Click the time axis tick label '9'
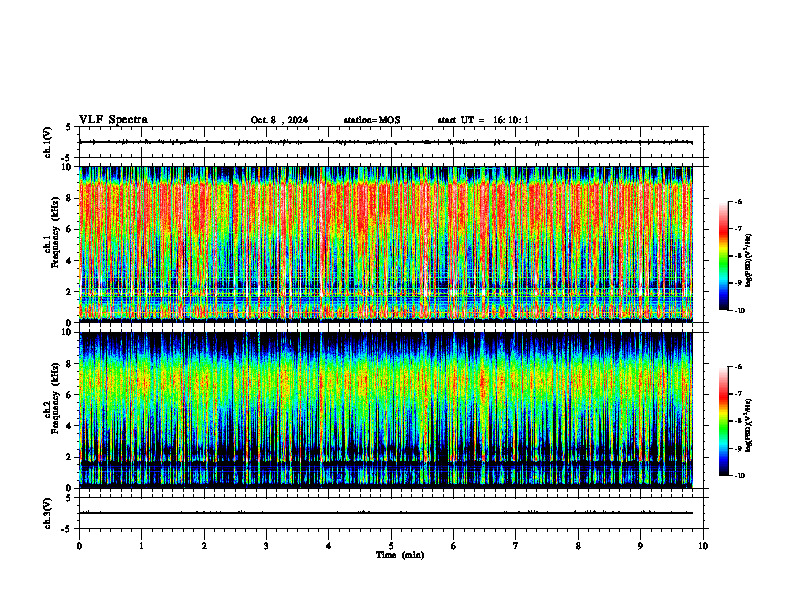792x612 pixels. 640,546
